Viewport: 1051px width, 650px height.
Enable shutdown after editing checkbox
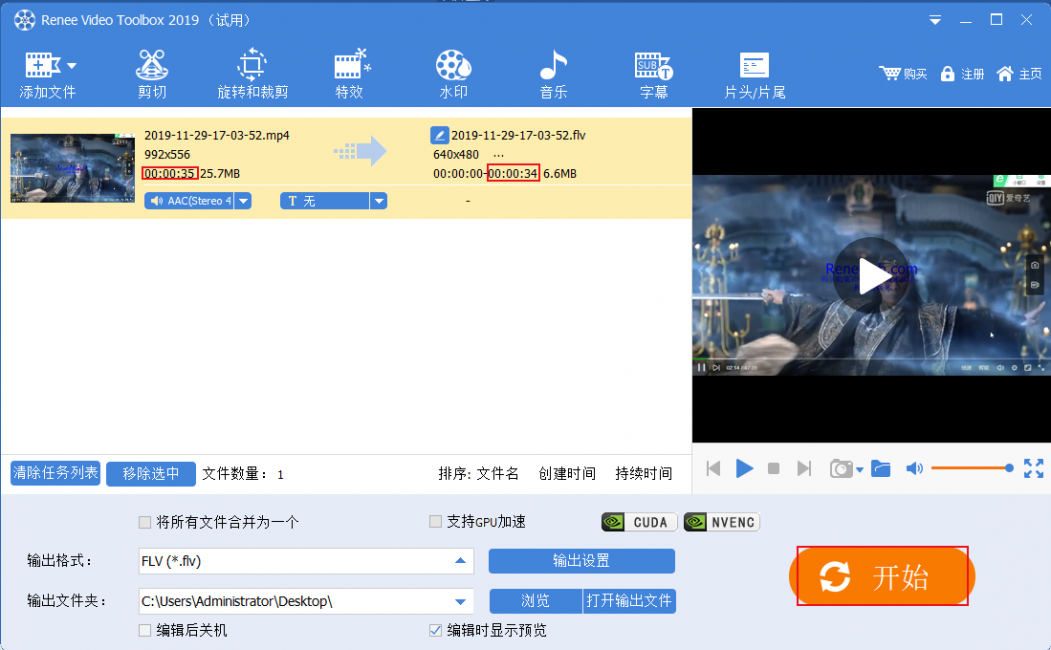(x=145, y=630)
